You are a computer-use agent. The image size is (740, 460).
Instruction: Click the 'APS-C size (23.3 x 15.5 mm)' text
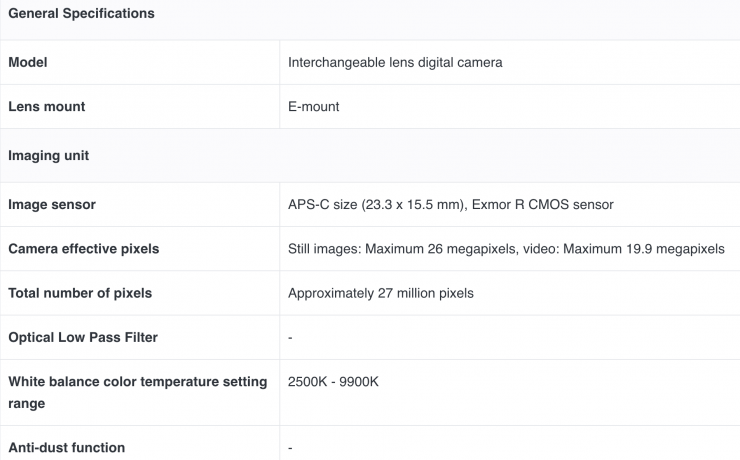tap(373, 204)
